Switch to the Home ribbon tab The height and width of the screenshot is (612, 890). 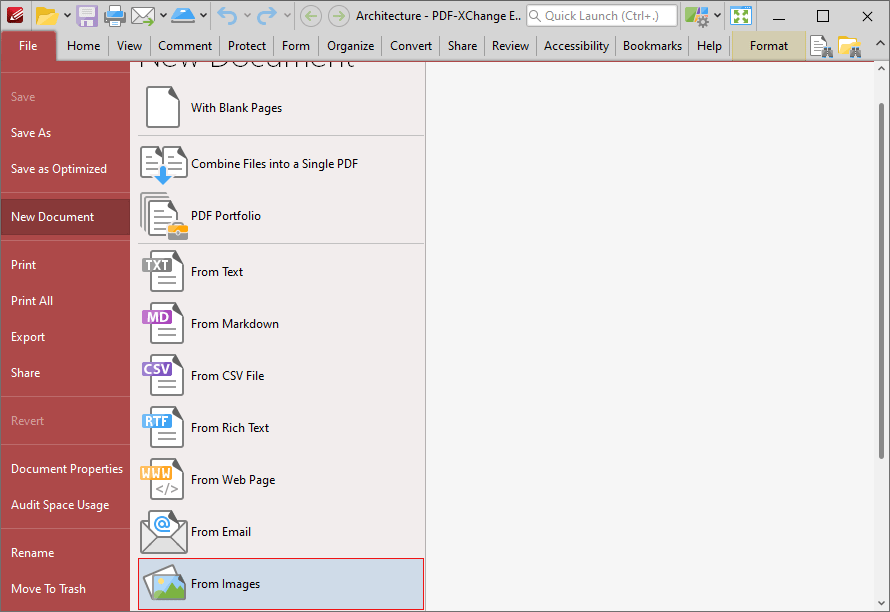pyautogui.click(x=83, y=45)
